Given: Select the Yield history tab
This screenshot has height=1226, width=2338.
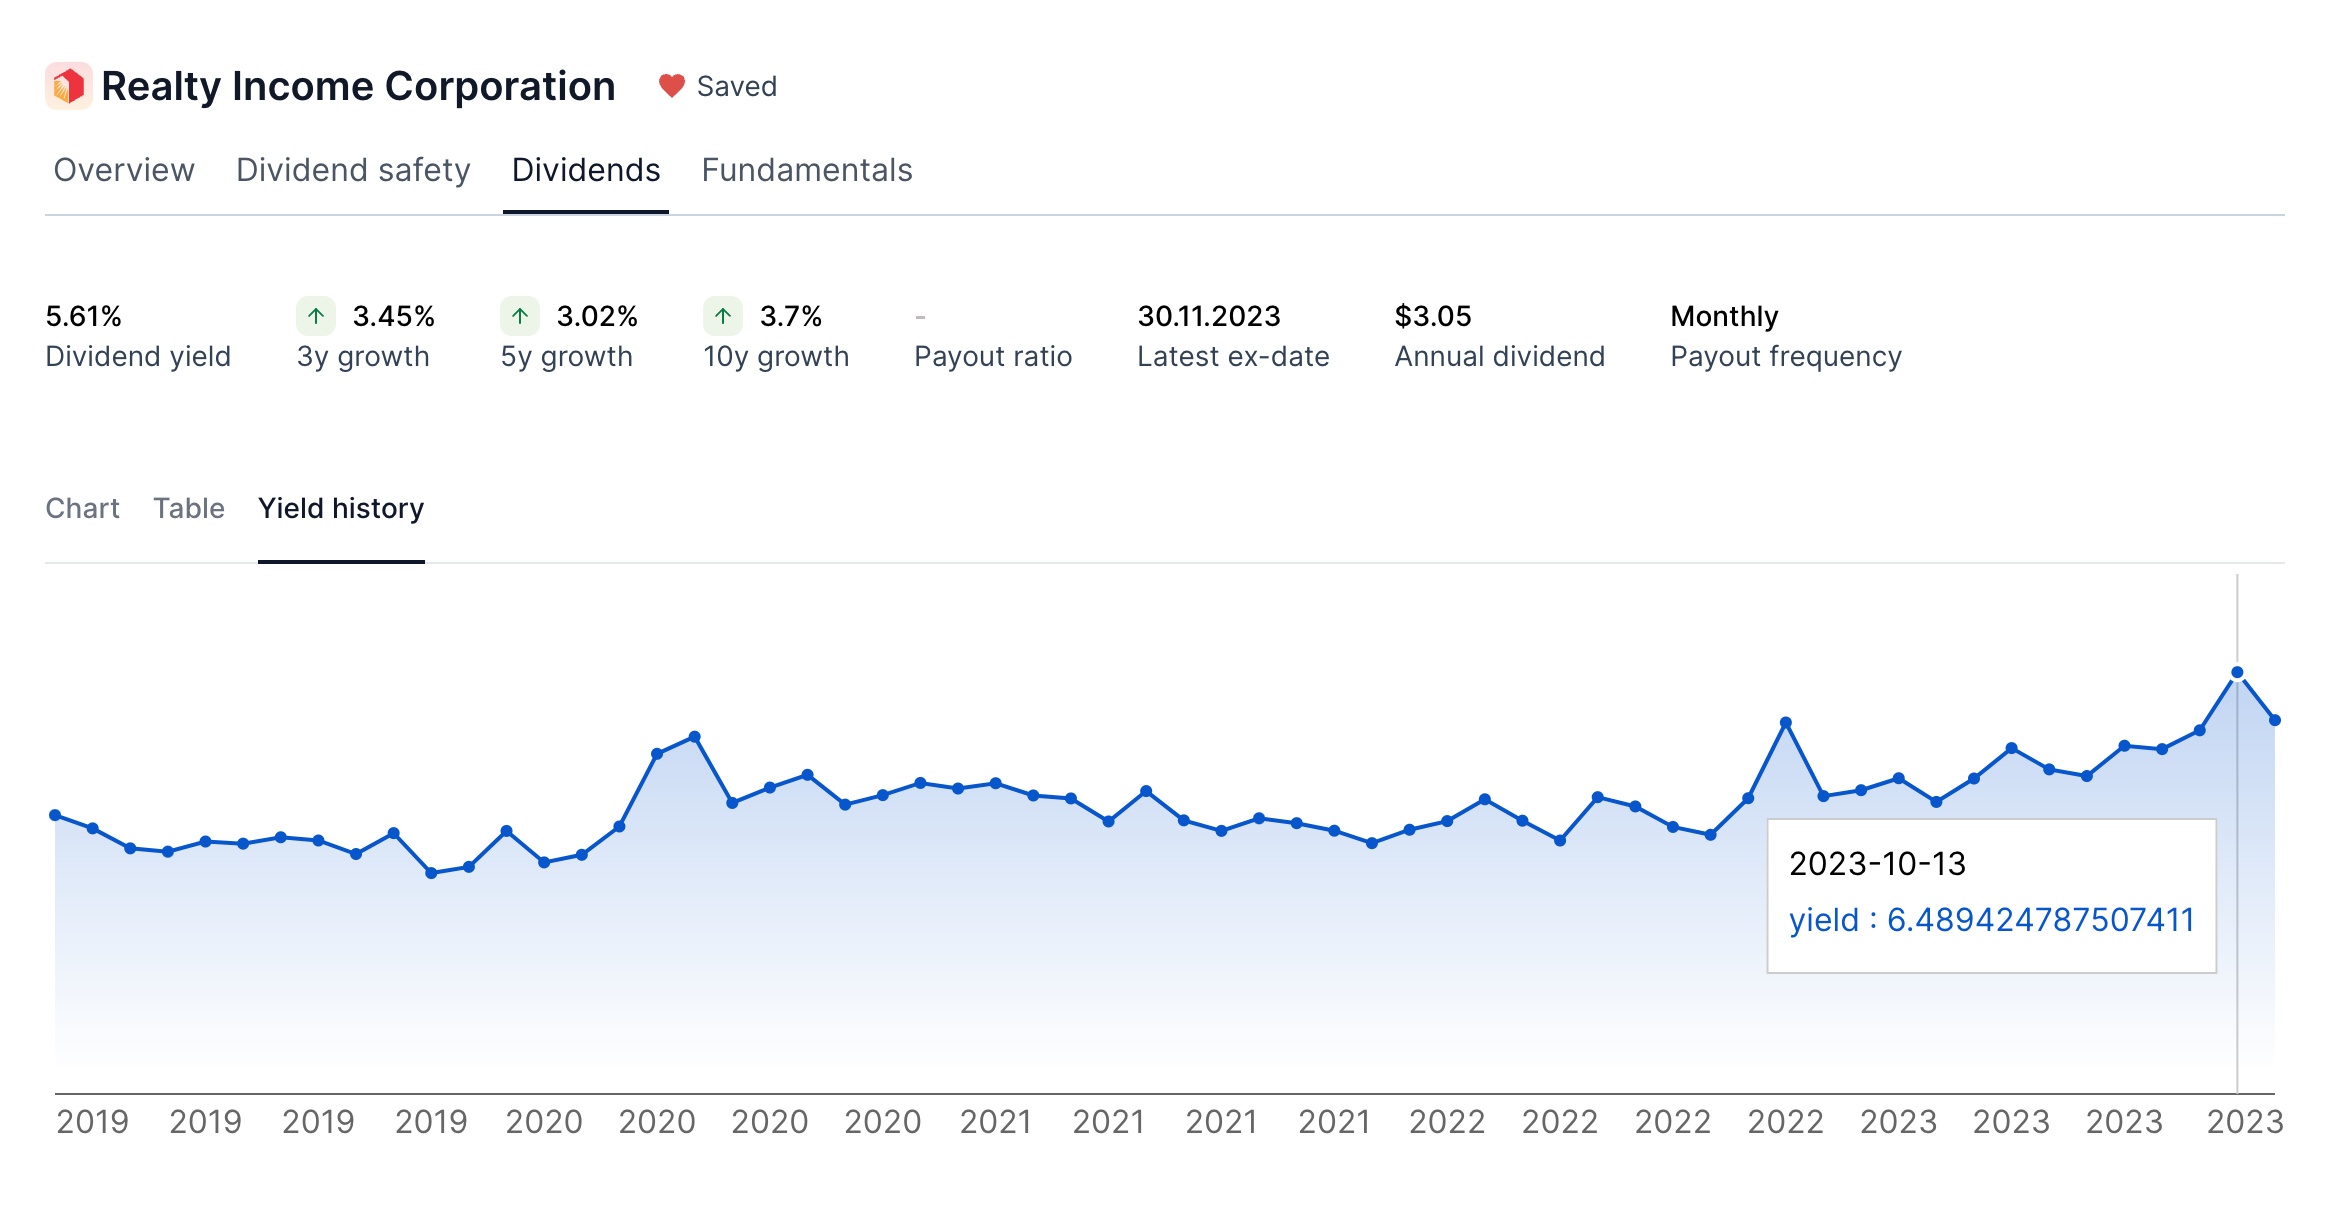Looking at the screenshot, I should pos(341,508).
